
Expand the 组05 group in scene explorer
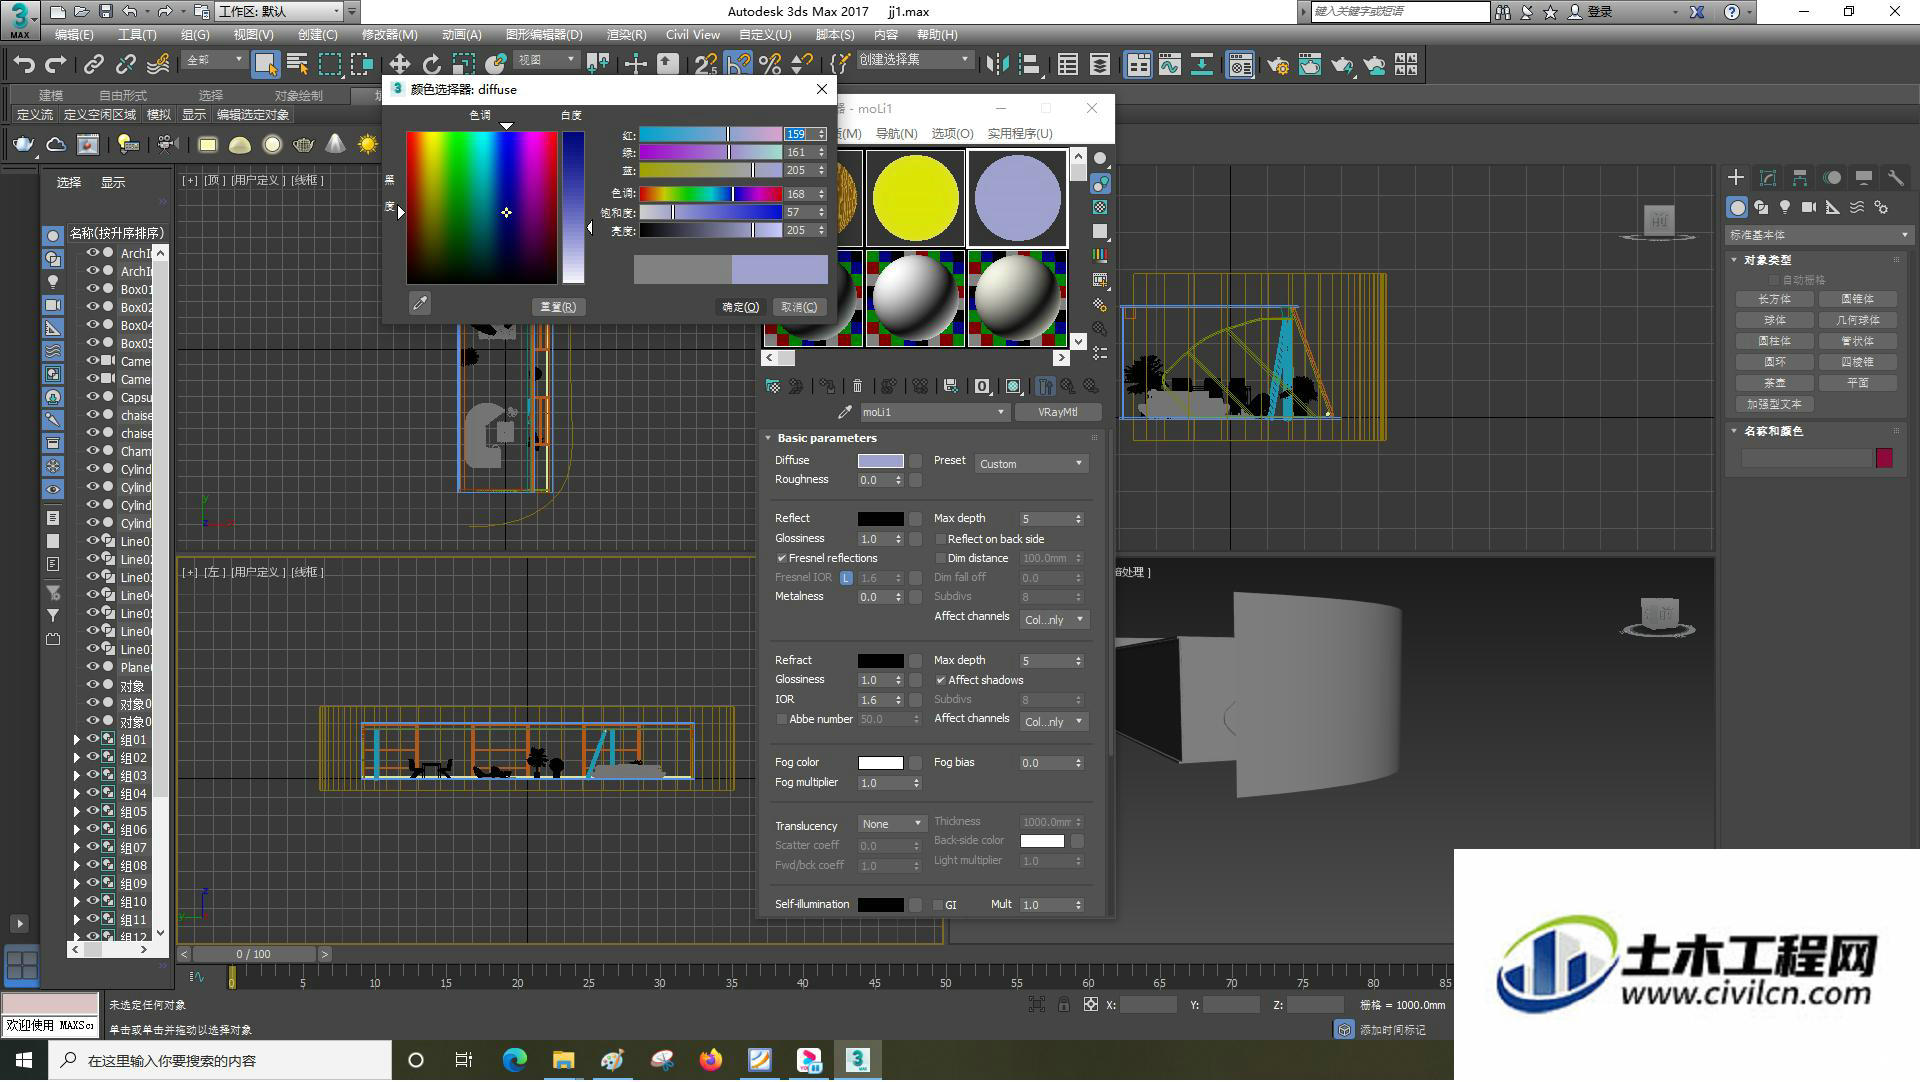tap(77, 812)
